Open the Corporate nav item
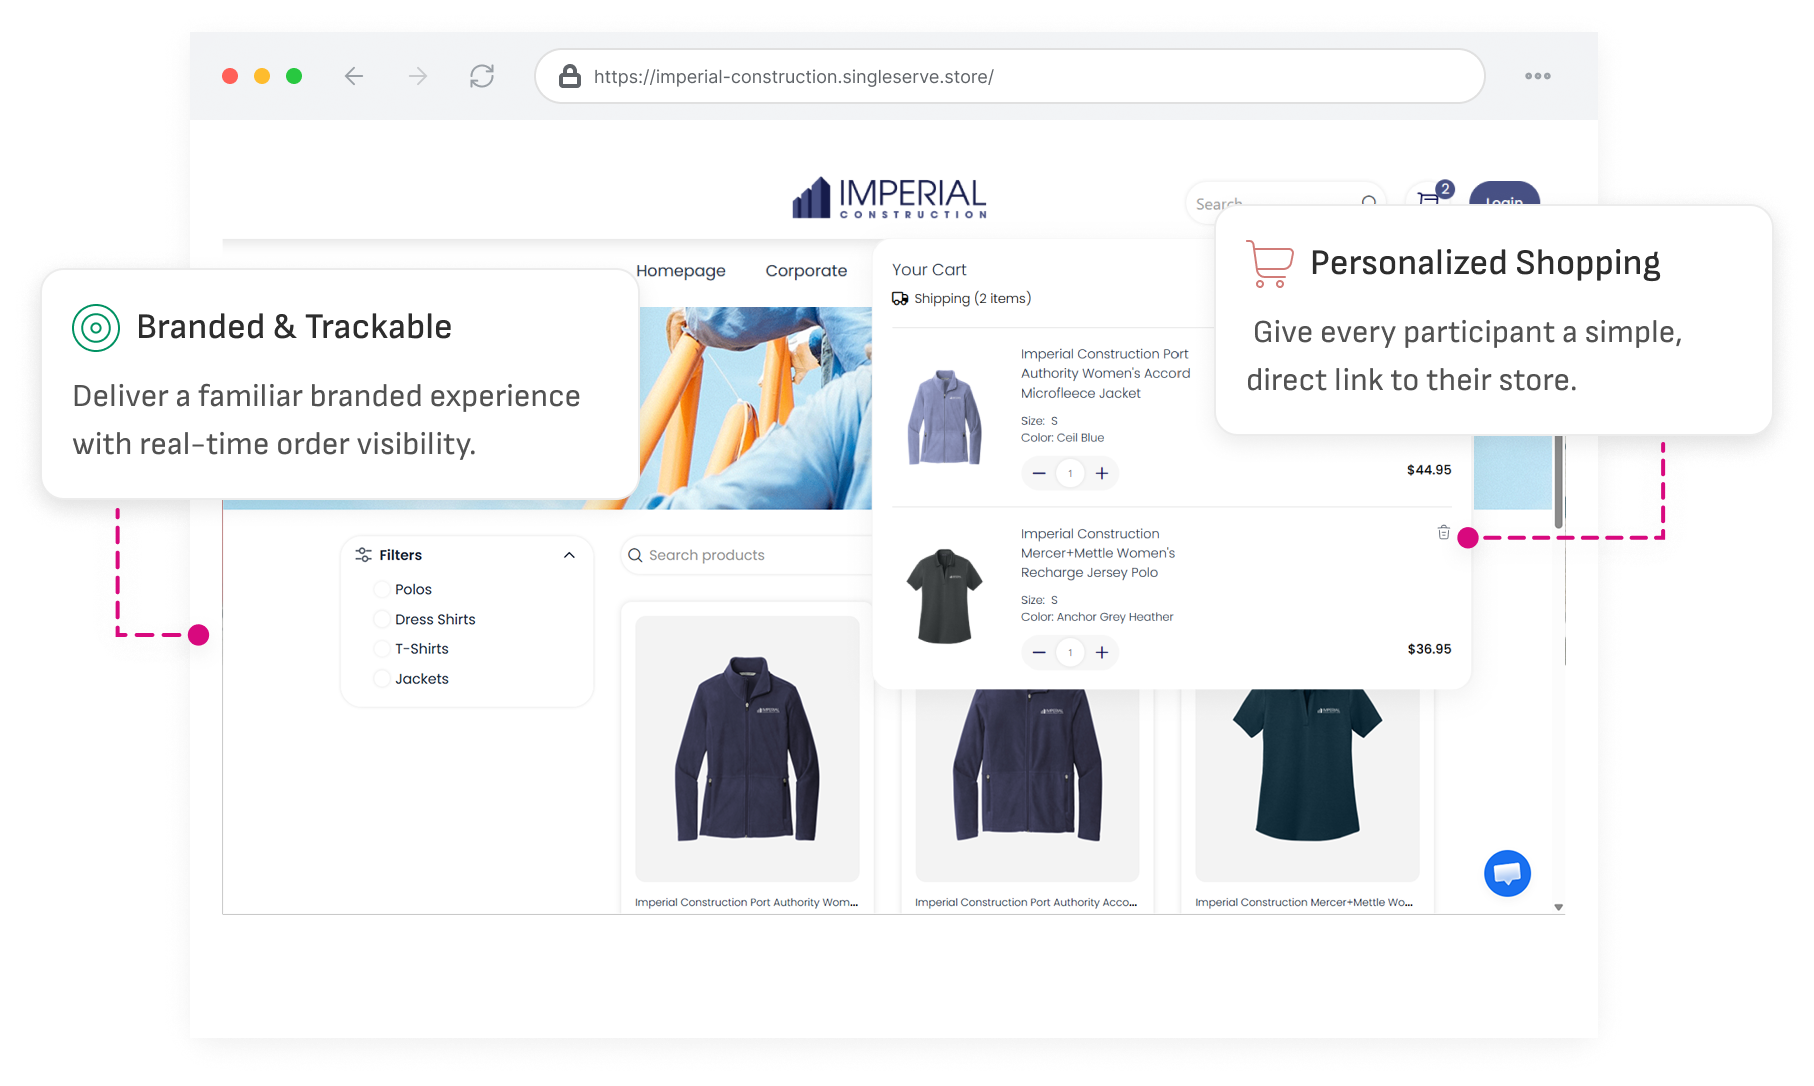1814x1086 pixels. (x=806, y=270)
